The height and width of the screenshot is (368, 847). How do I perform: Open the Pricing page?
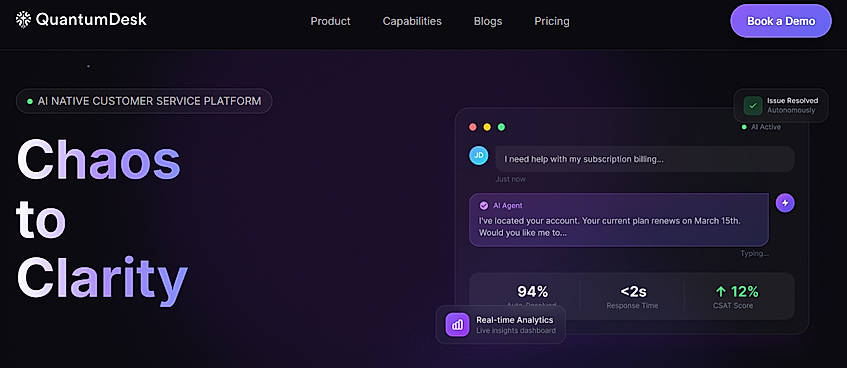552,21
